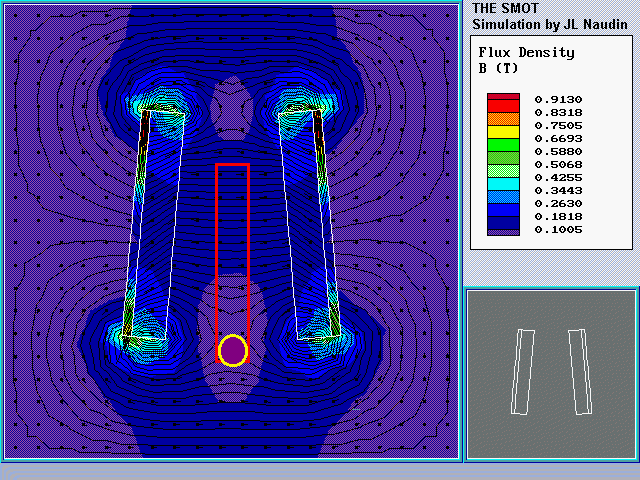Click the 'B (T)' unit label
This screenshot has height=480, width=640.
[x=498, y=68]
